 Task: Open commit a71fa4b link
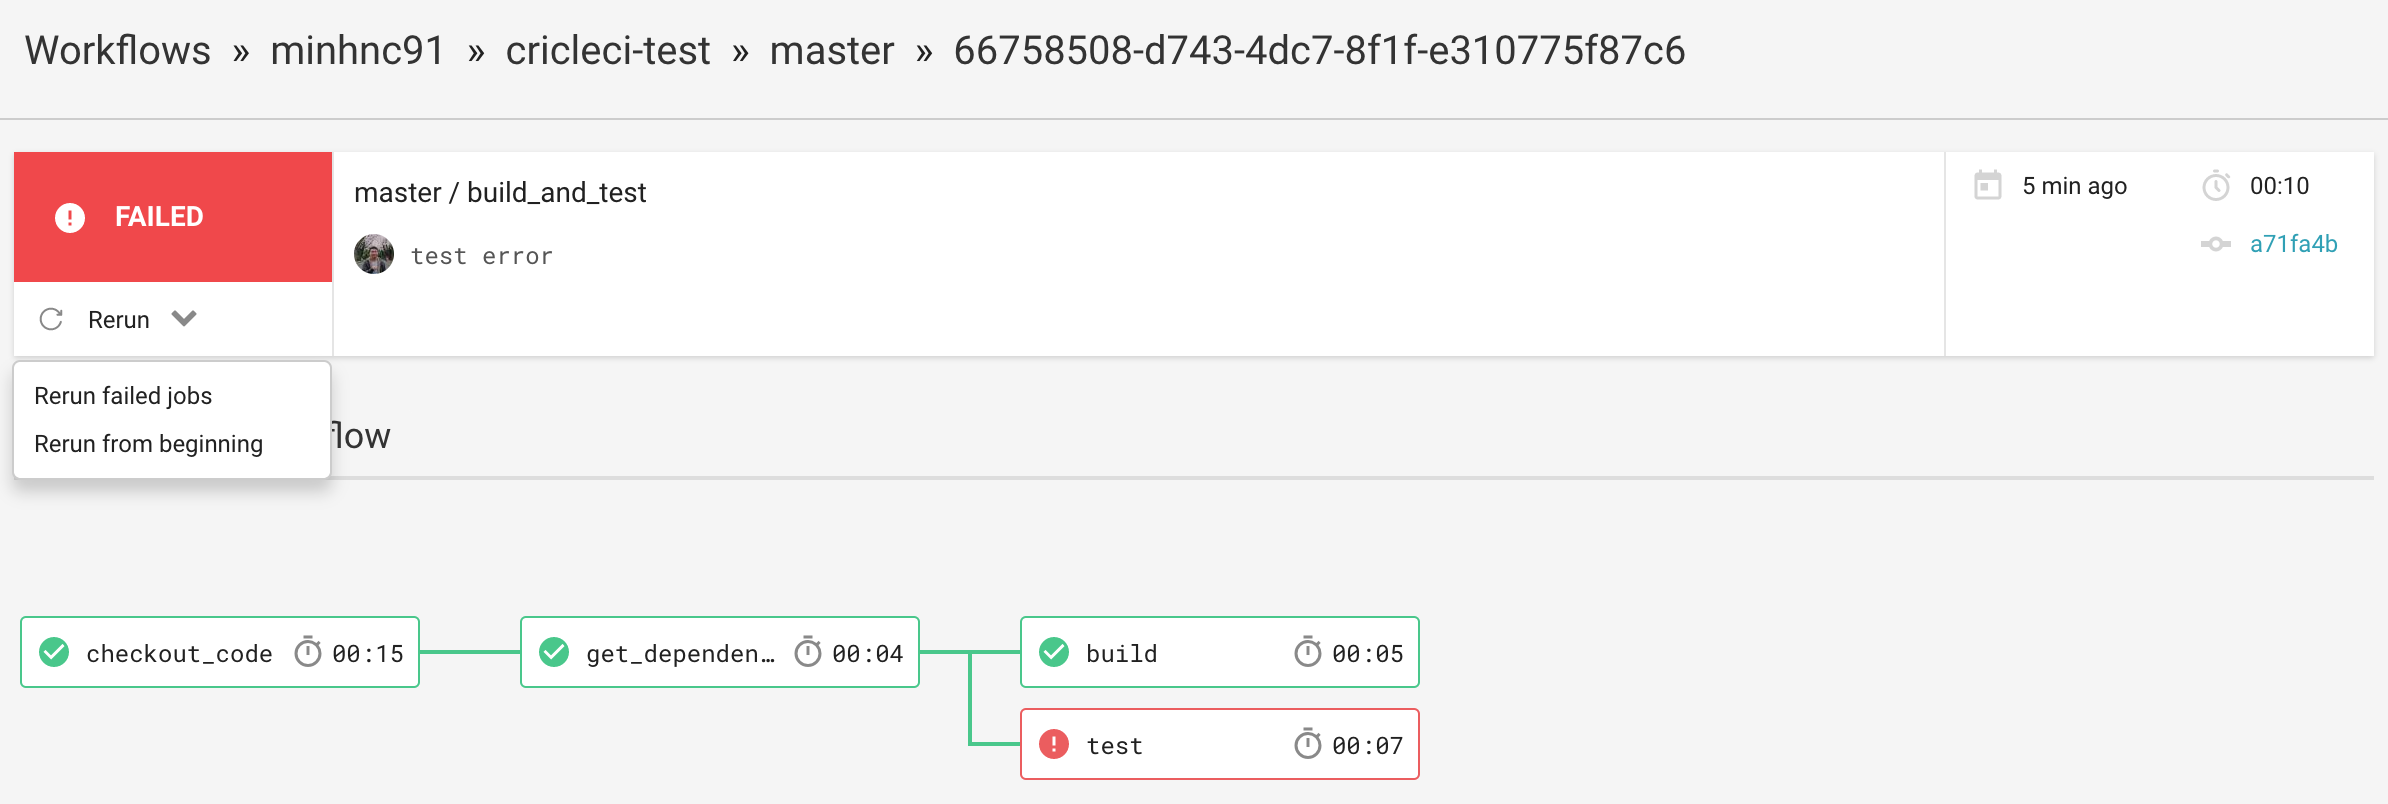click(2293, 244)
